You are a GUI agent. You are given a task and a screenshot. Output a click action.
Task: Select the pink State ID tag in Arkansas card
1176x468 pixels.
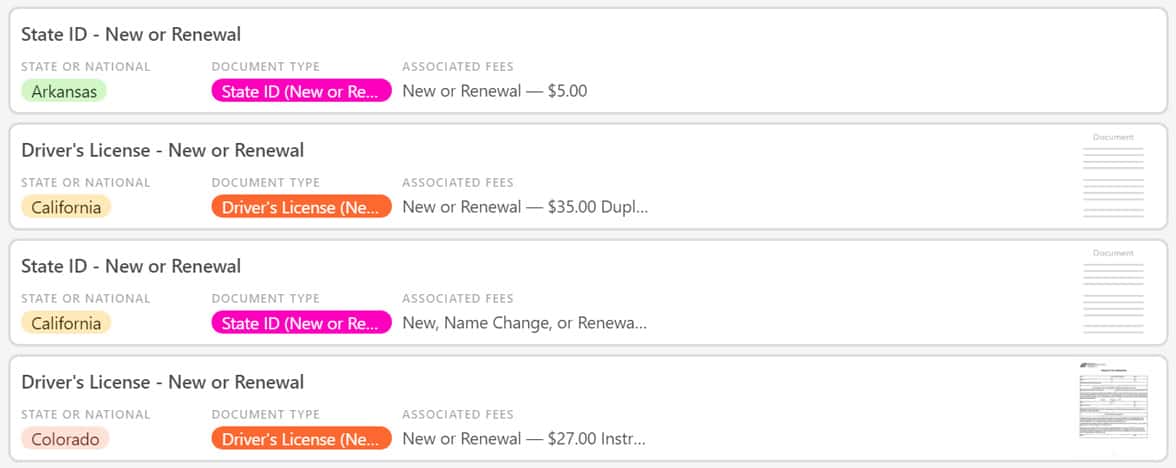(x=302, y=91)
